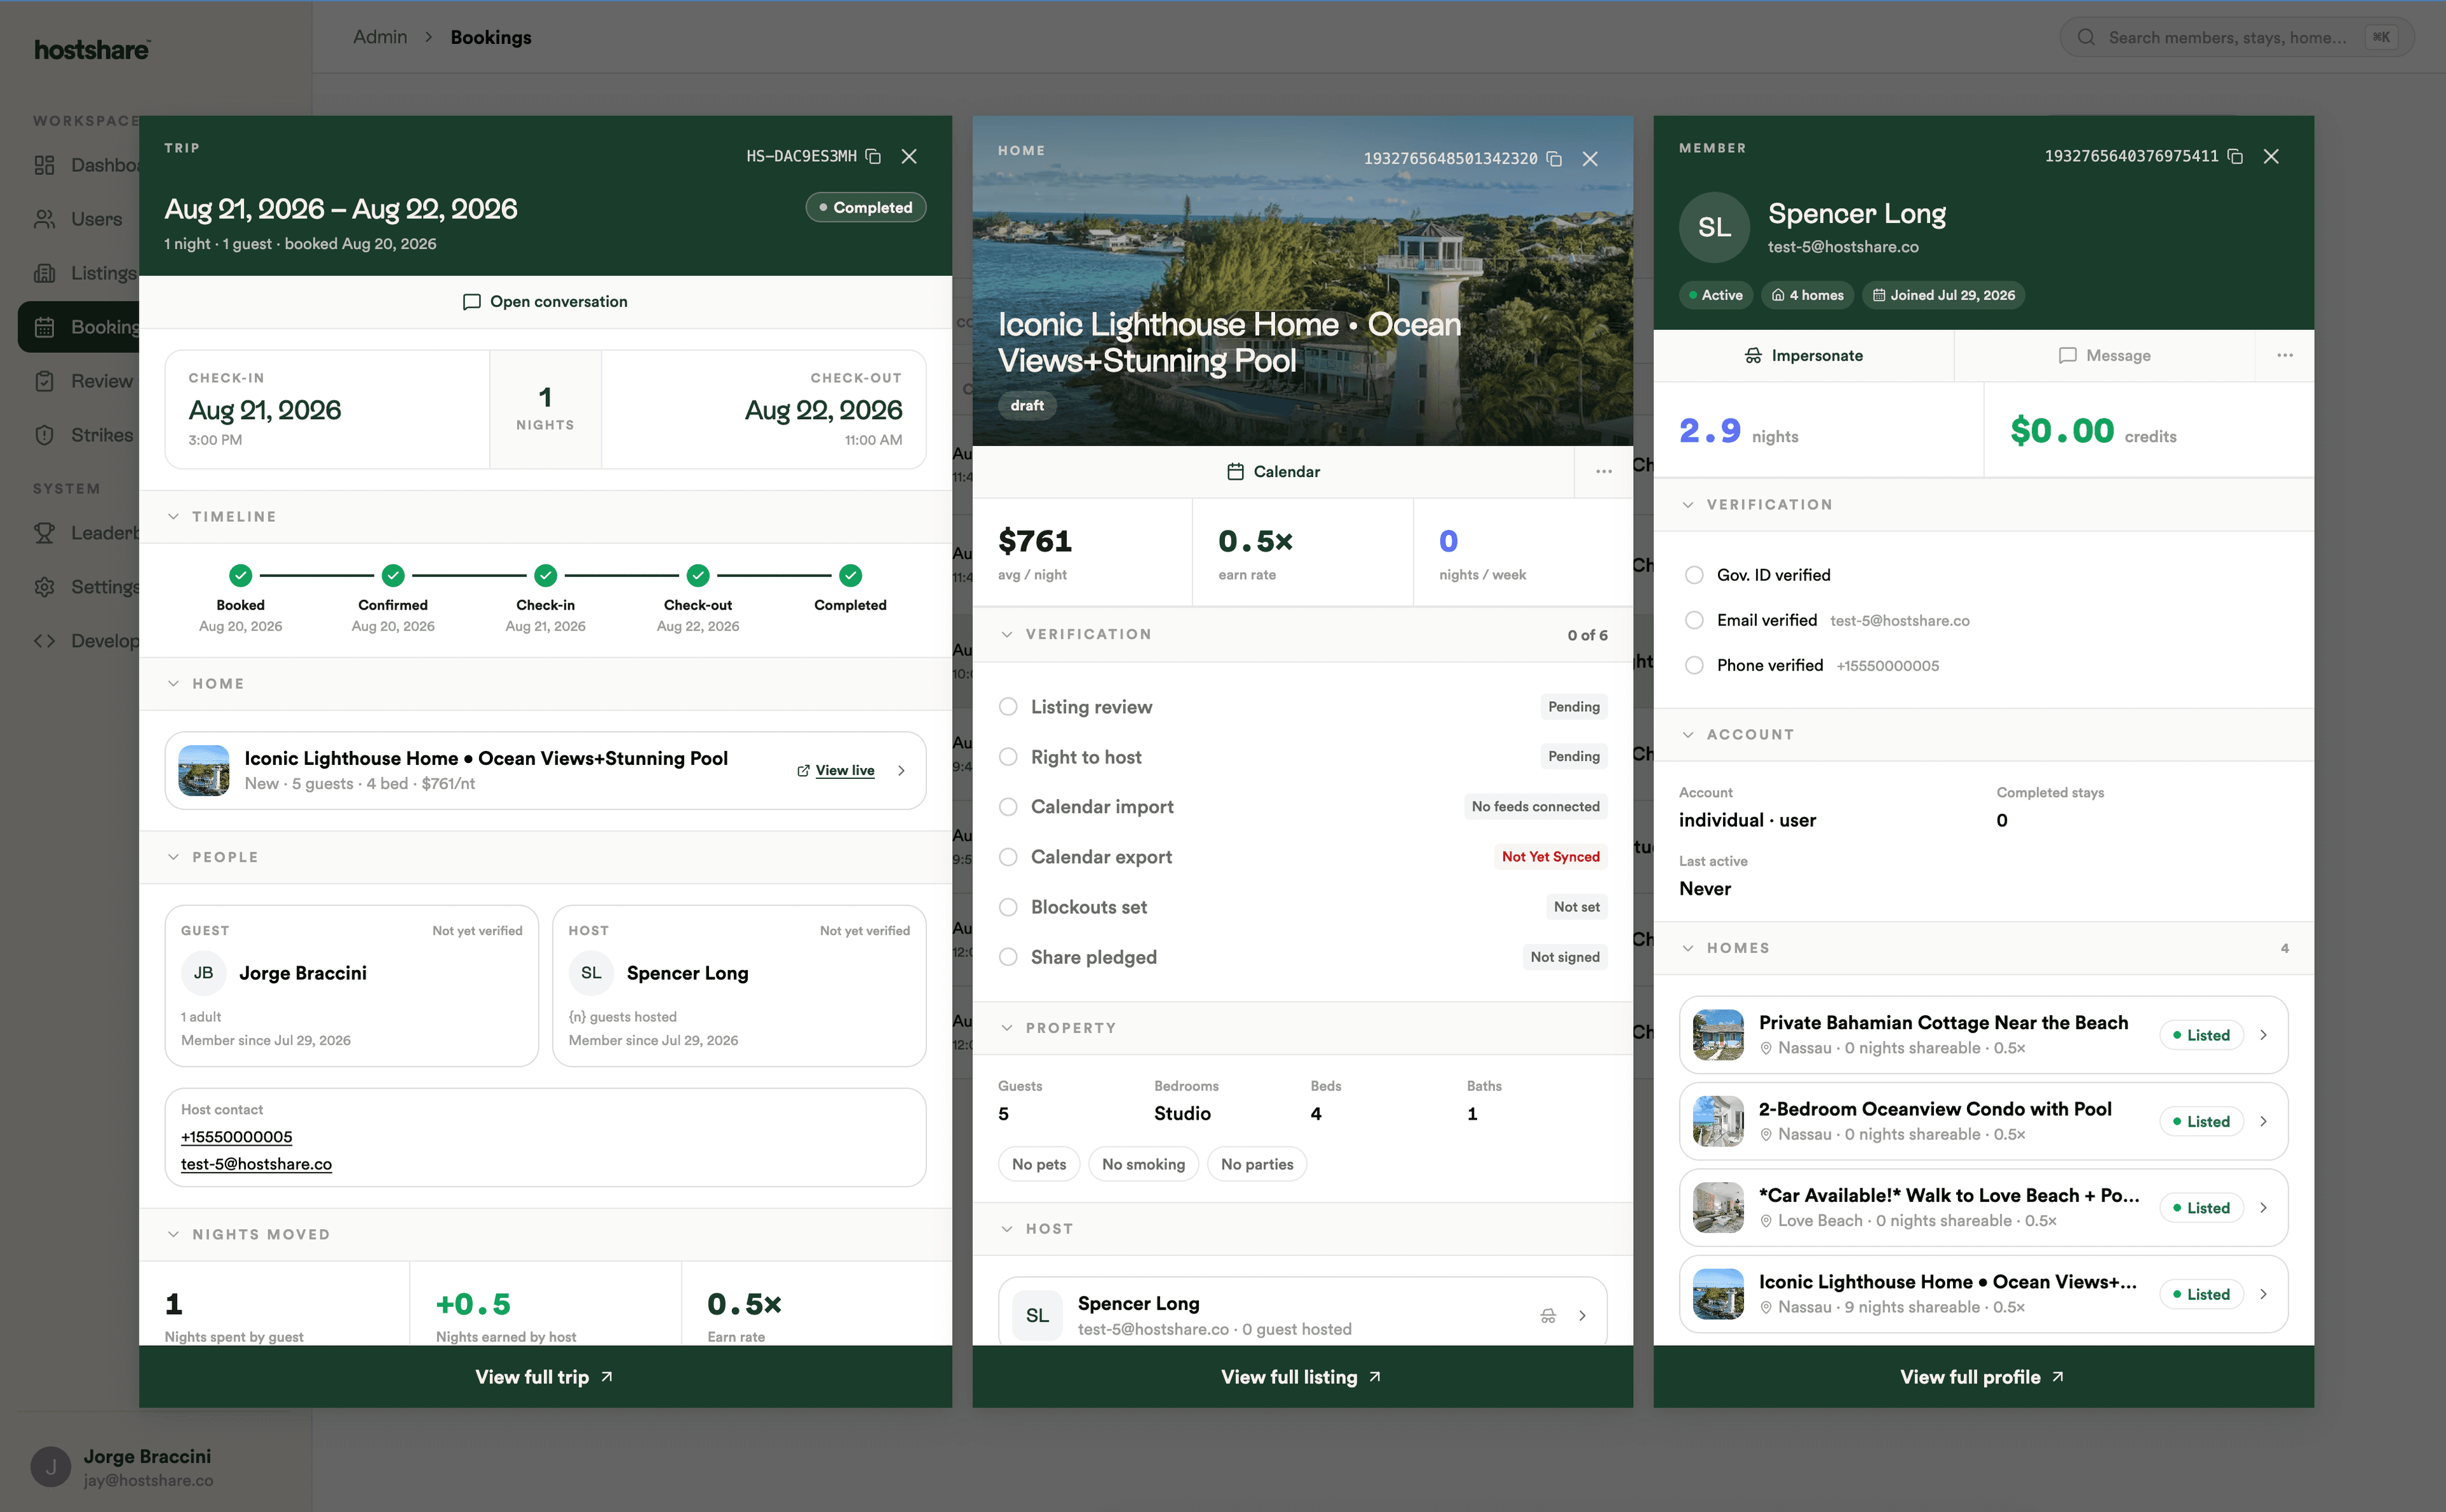Copy the trip ID HS-DAC9ES3MH
Screen dimensions: 2446x1512
[873, 156]
